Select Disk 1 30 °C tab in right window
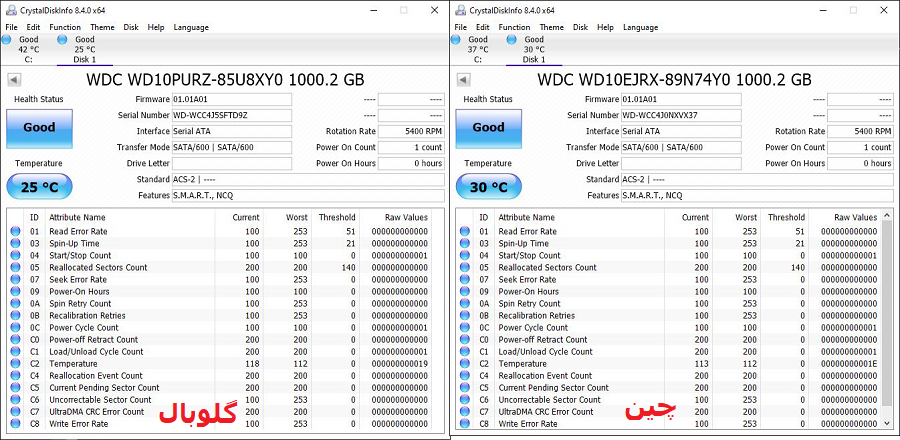The image size is (900, 440). tap(534, 49)
